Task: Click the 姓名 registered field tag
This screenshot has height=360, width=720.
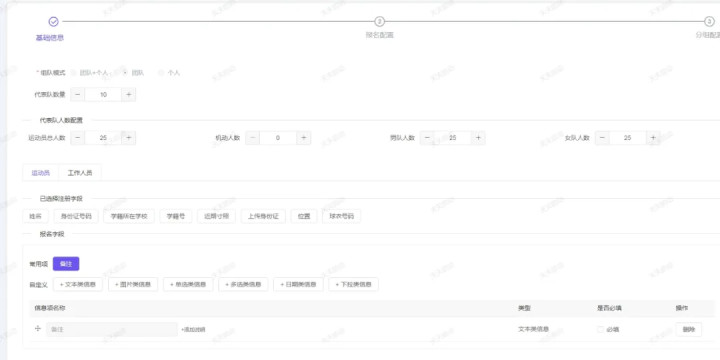Action: 35,216
